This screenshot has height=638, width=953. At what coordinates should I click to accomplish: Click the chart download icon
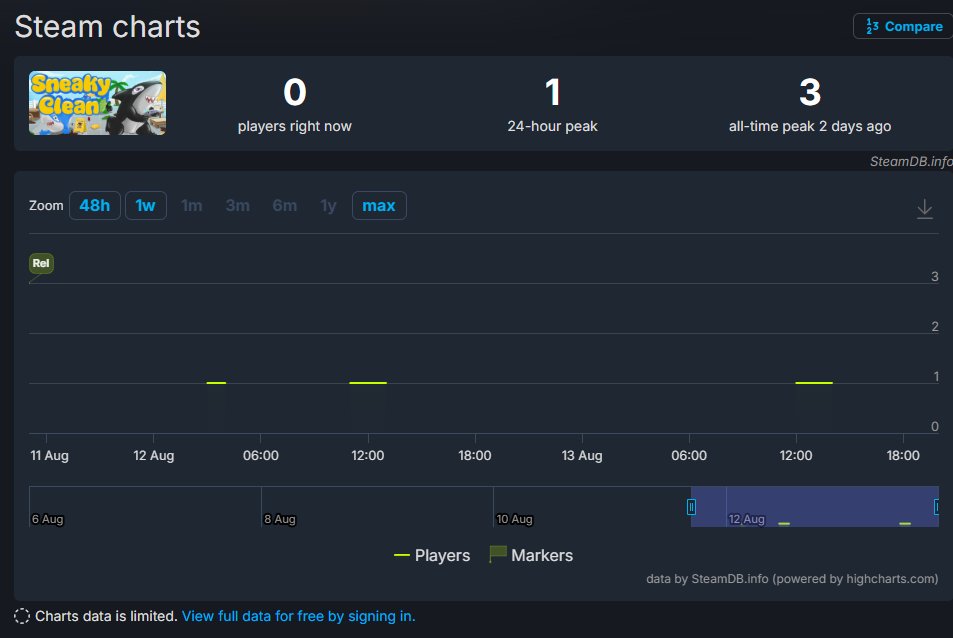tap(924, 208)
